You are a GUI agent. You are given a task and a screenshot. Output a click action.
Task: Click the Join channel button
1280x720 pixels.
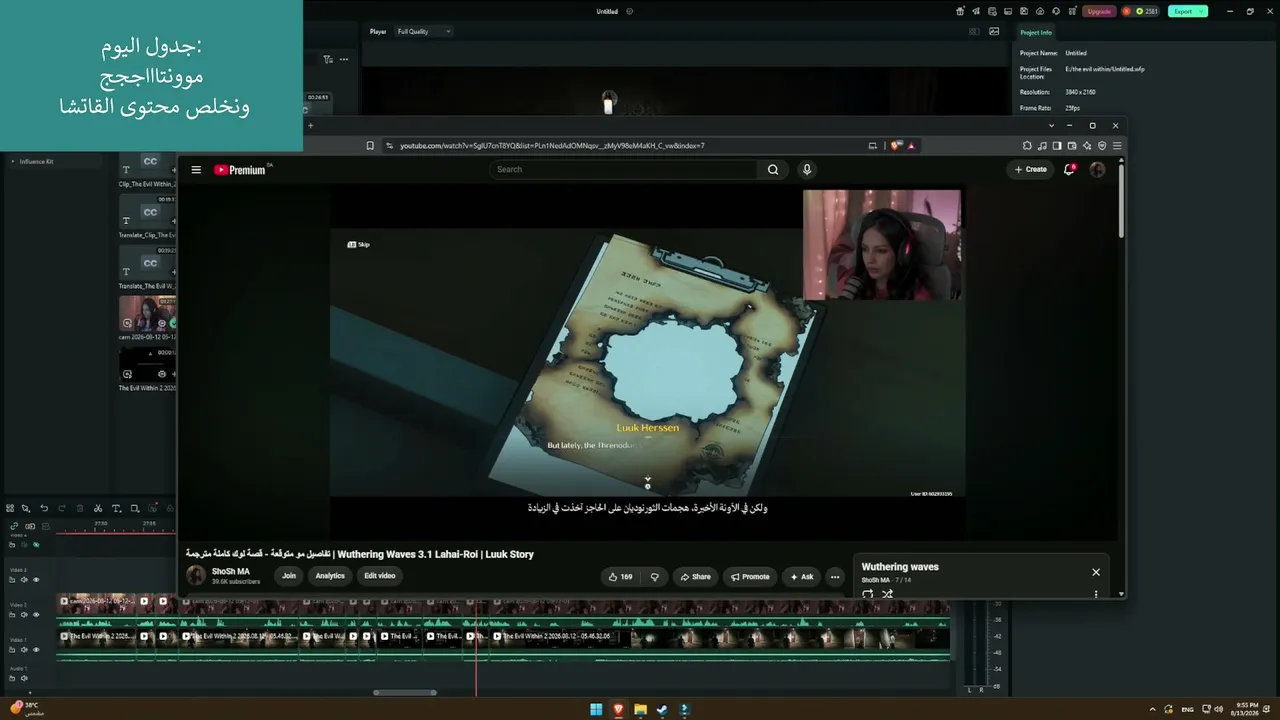289,576
